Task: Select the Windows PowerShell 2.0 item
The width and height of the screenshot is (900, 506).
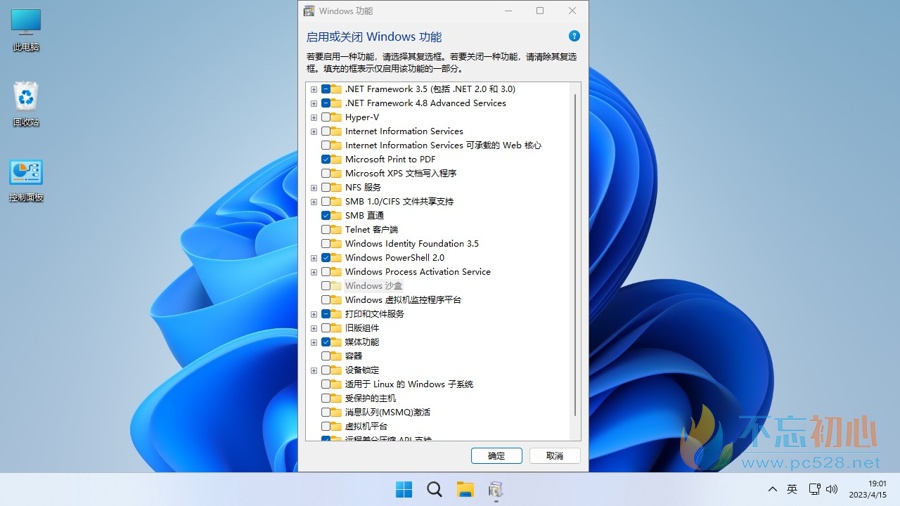Action: tap(394, 258)
